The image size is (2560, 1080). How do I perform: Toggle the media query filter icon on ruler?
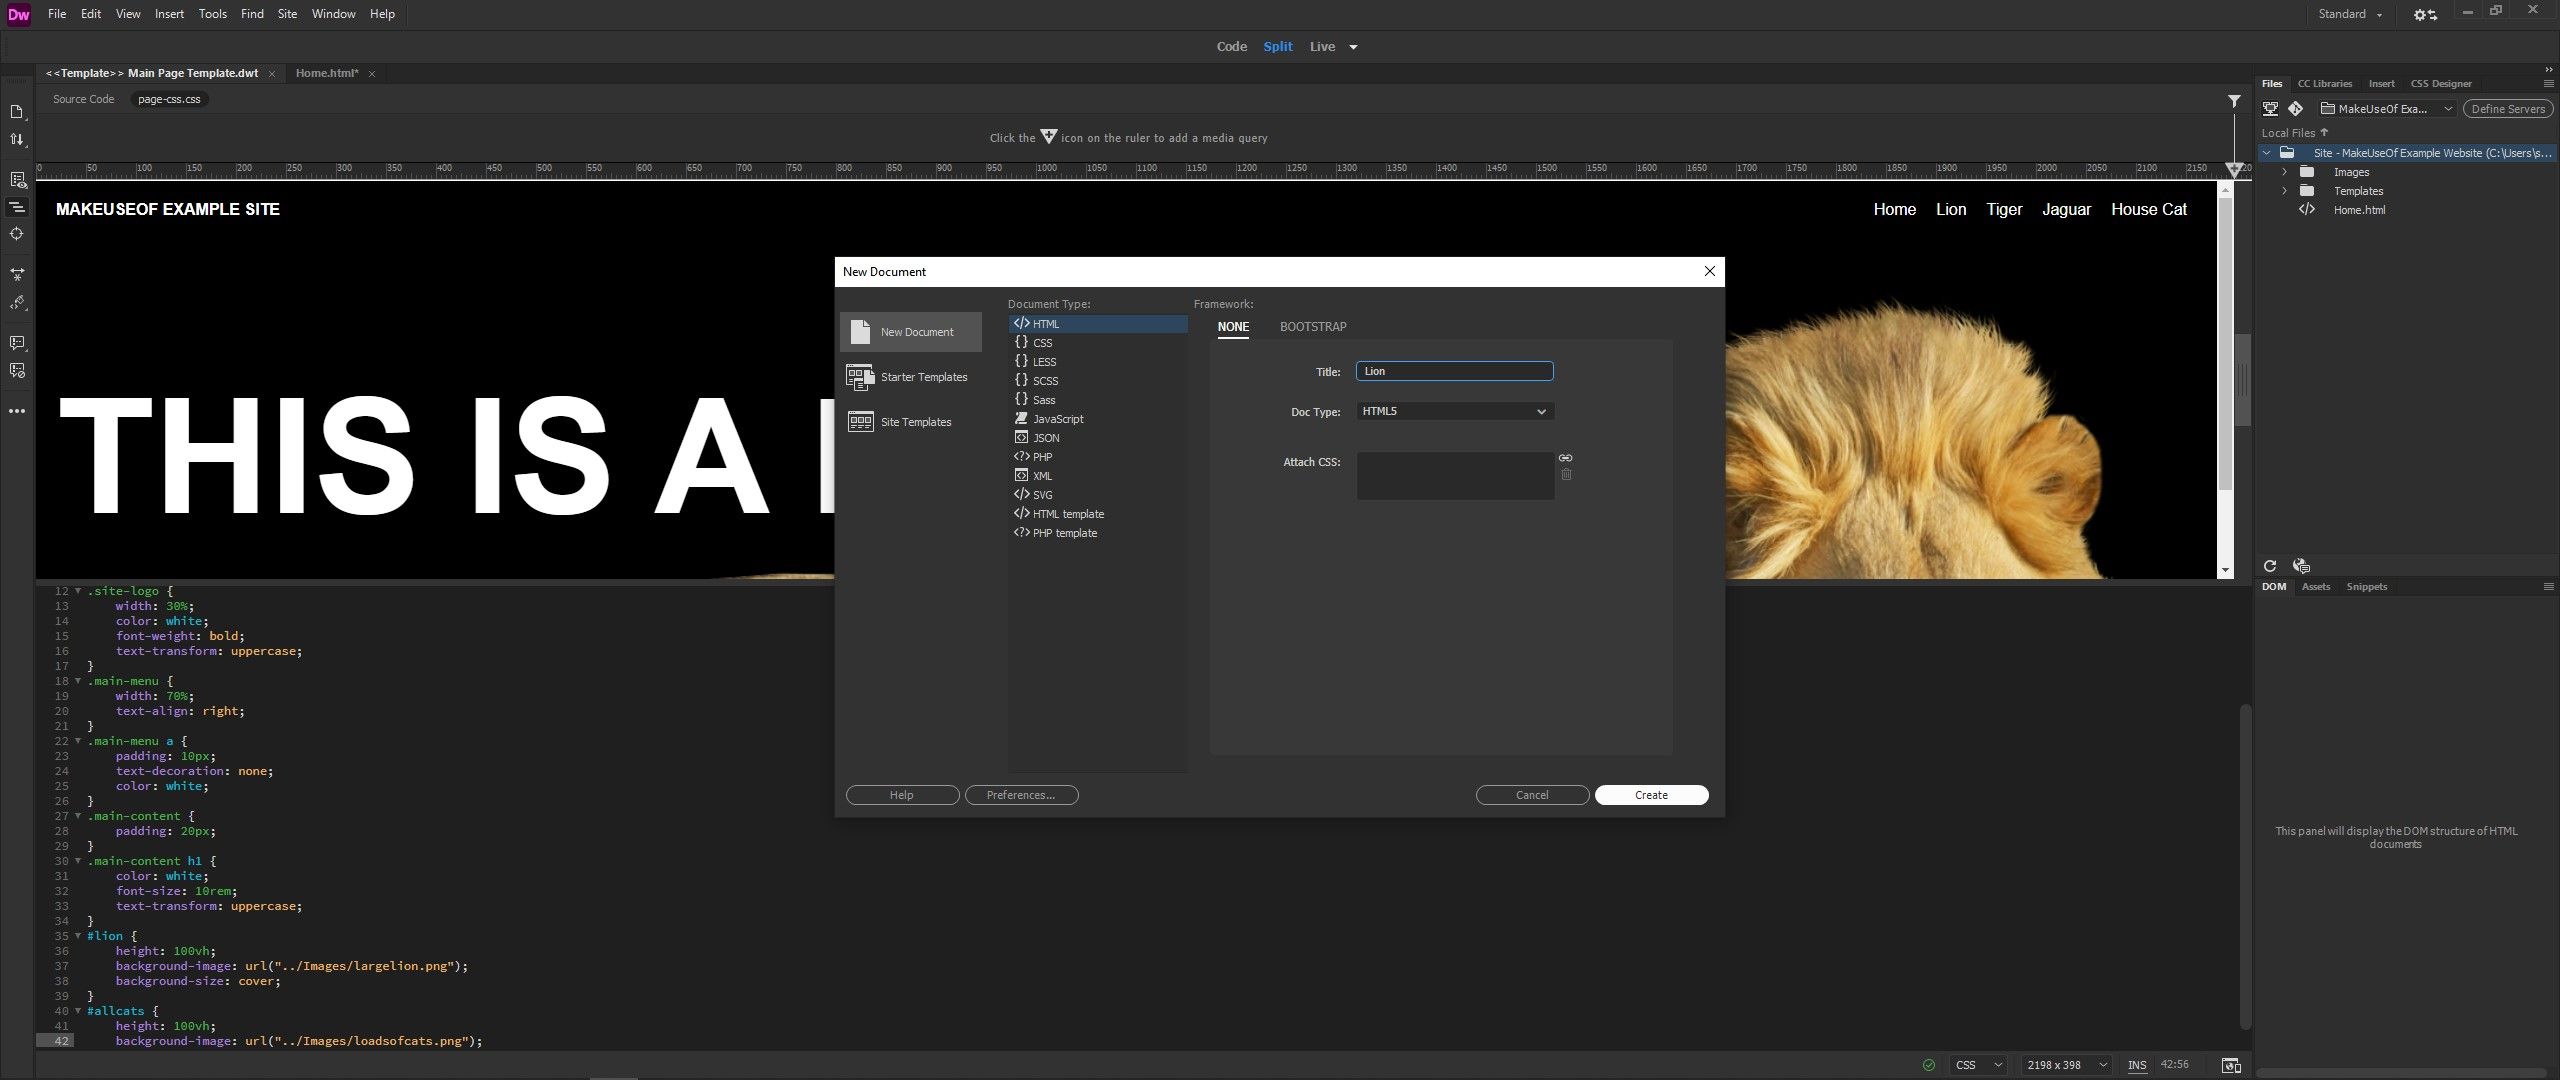click(2233, 100)
